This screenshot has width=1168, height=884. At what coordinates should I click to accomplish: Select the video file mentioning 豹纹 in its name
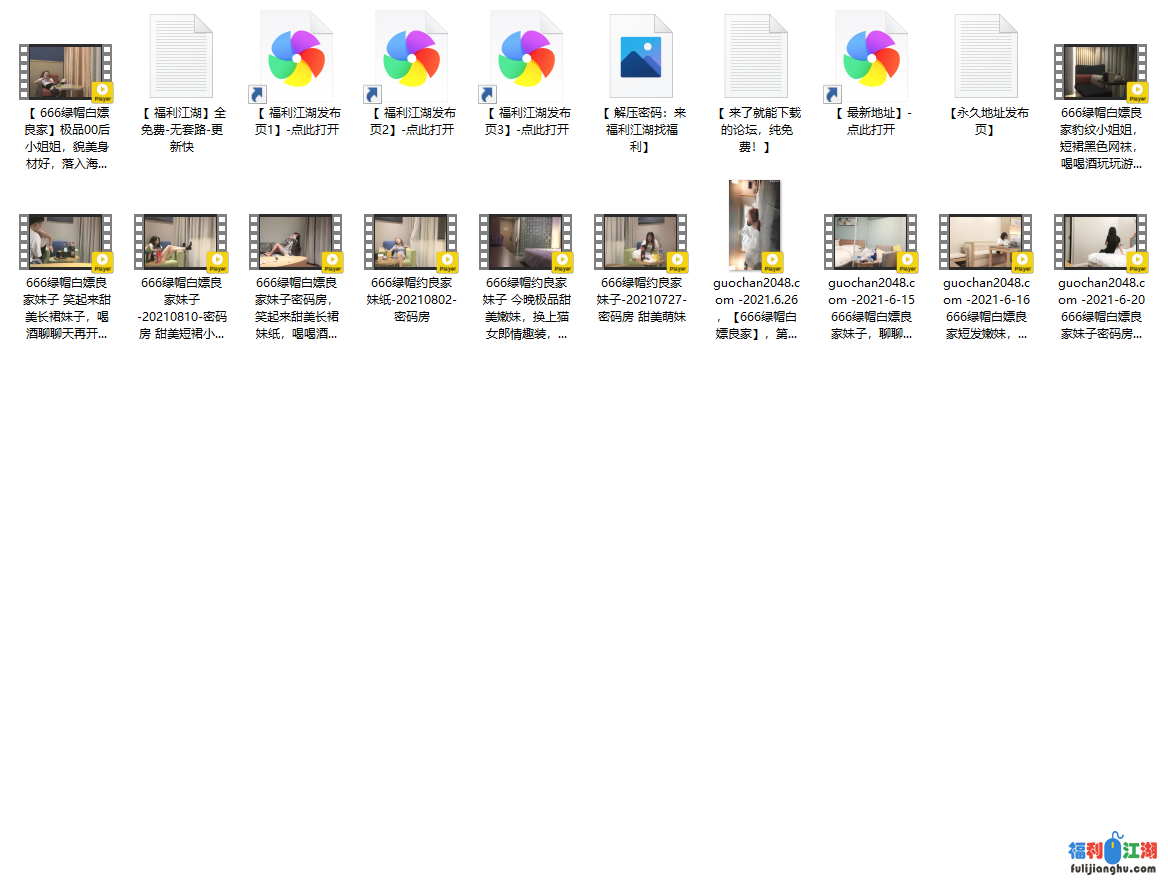click(1100, 72)
